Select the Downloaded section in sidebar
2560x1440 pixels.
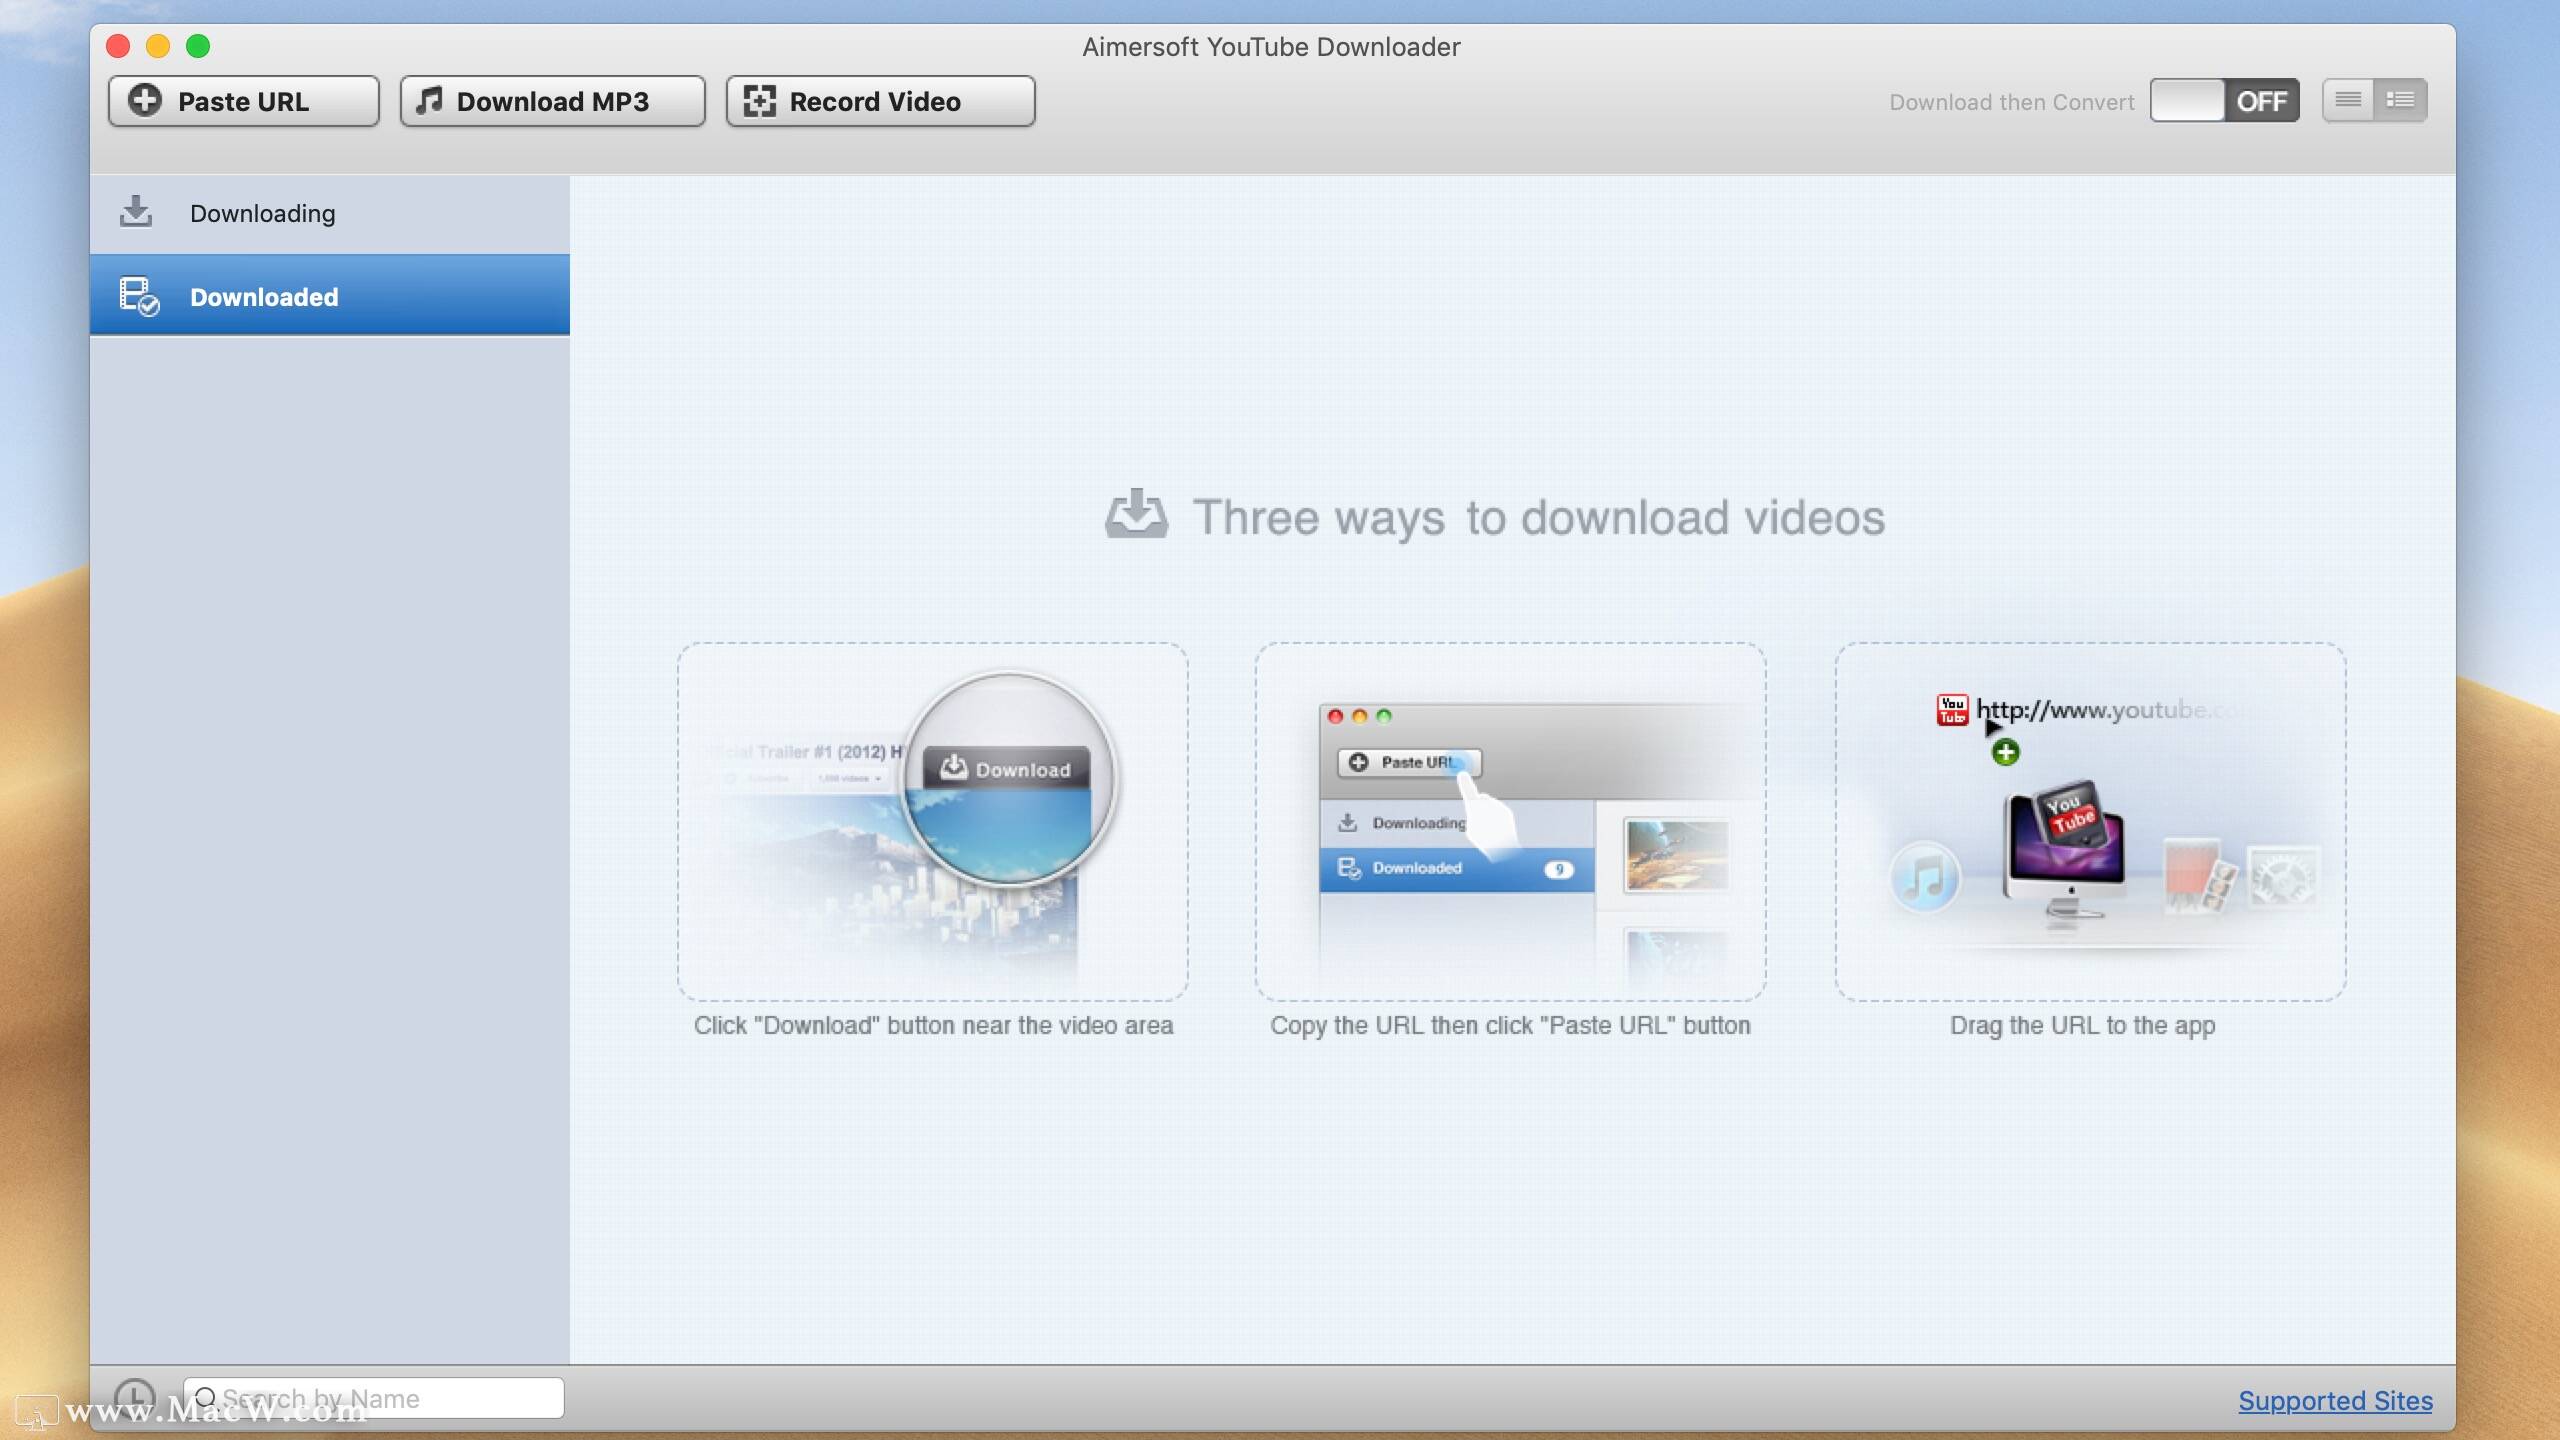(x=330, y=296)
